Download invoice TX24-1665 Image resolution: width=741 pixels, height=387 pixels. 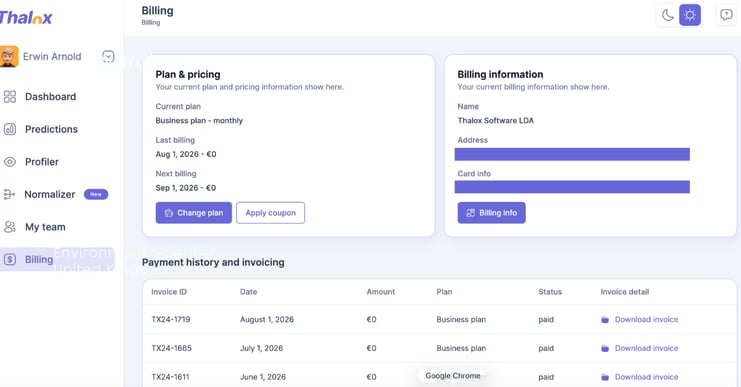tap(646, 348)
